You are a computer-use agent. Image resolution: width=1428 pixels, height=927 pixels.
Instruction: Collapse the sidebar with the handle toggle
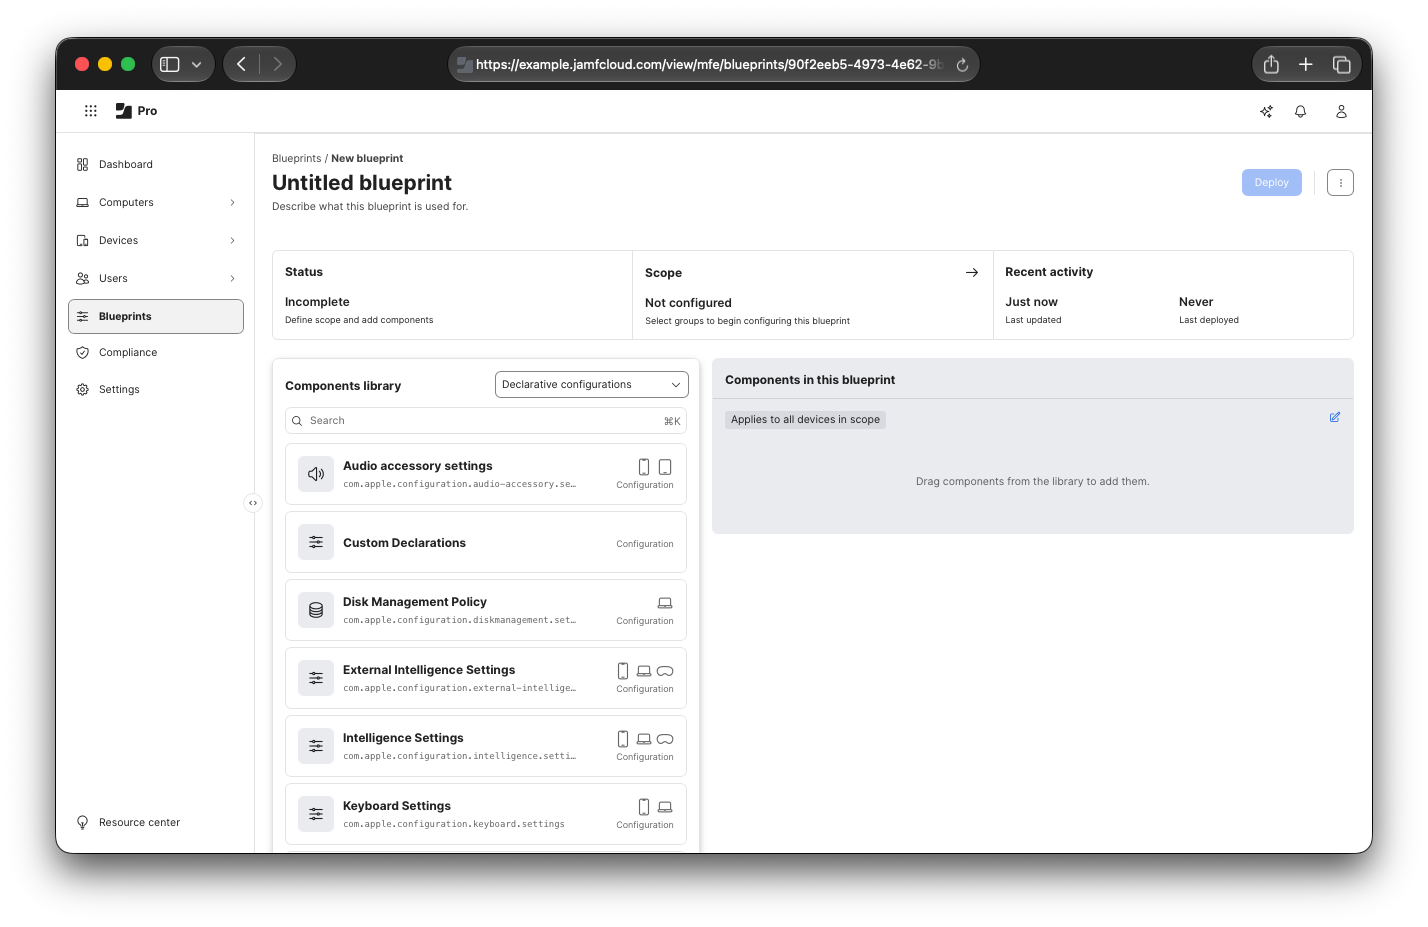[253, 503]
